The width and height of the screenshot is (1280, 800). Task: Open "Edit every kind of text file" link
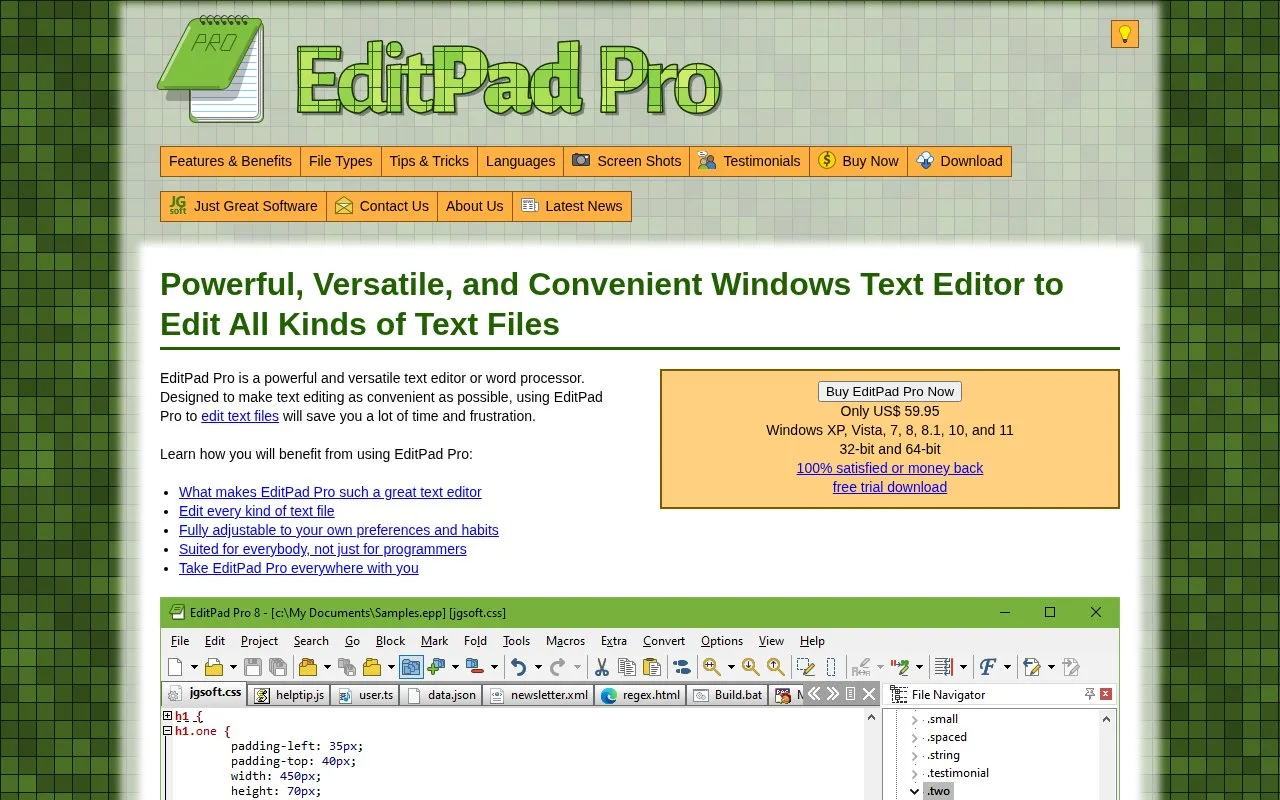pos(257,511)
